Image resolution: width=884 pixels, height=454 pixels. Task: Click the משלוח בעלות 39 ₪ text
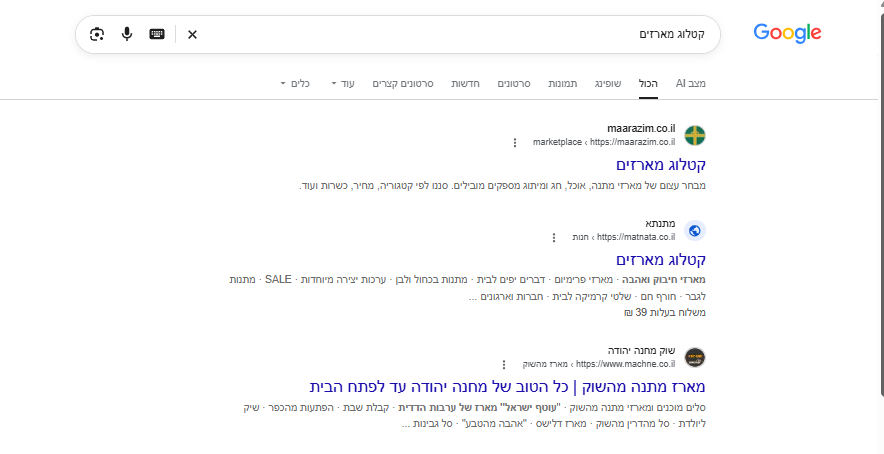click(x=665, y=312)
